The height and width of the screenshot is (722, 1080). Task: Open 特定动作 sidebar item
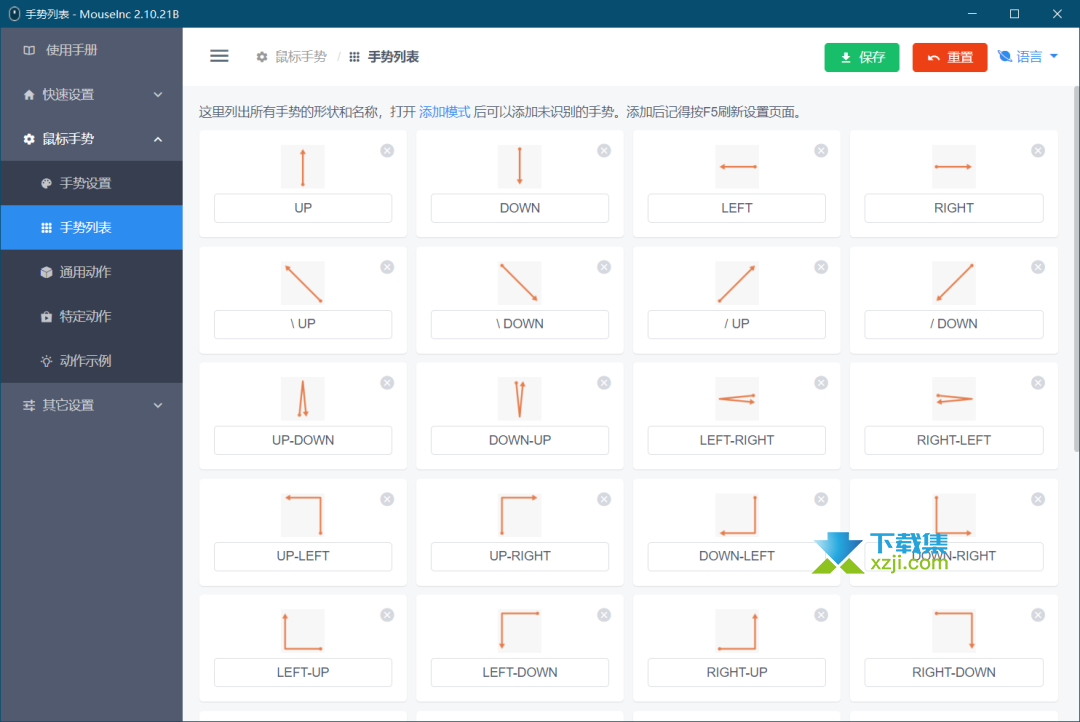(x=92, y=316)
